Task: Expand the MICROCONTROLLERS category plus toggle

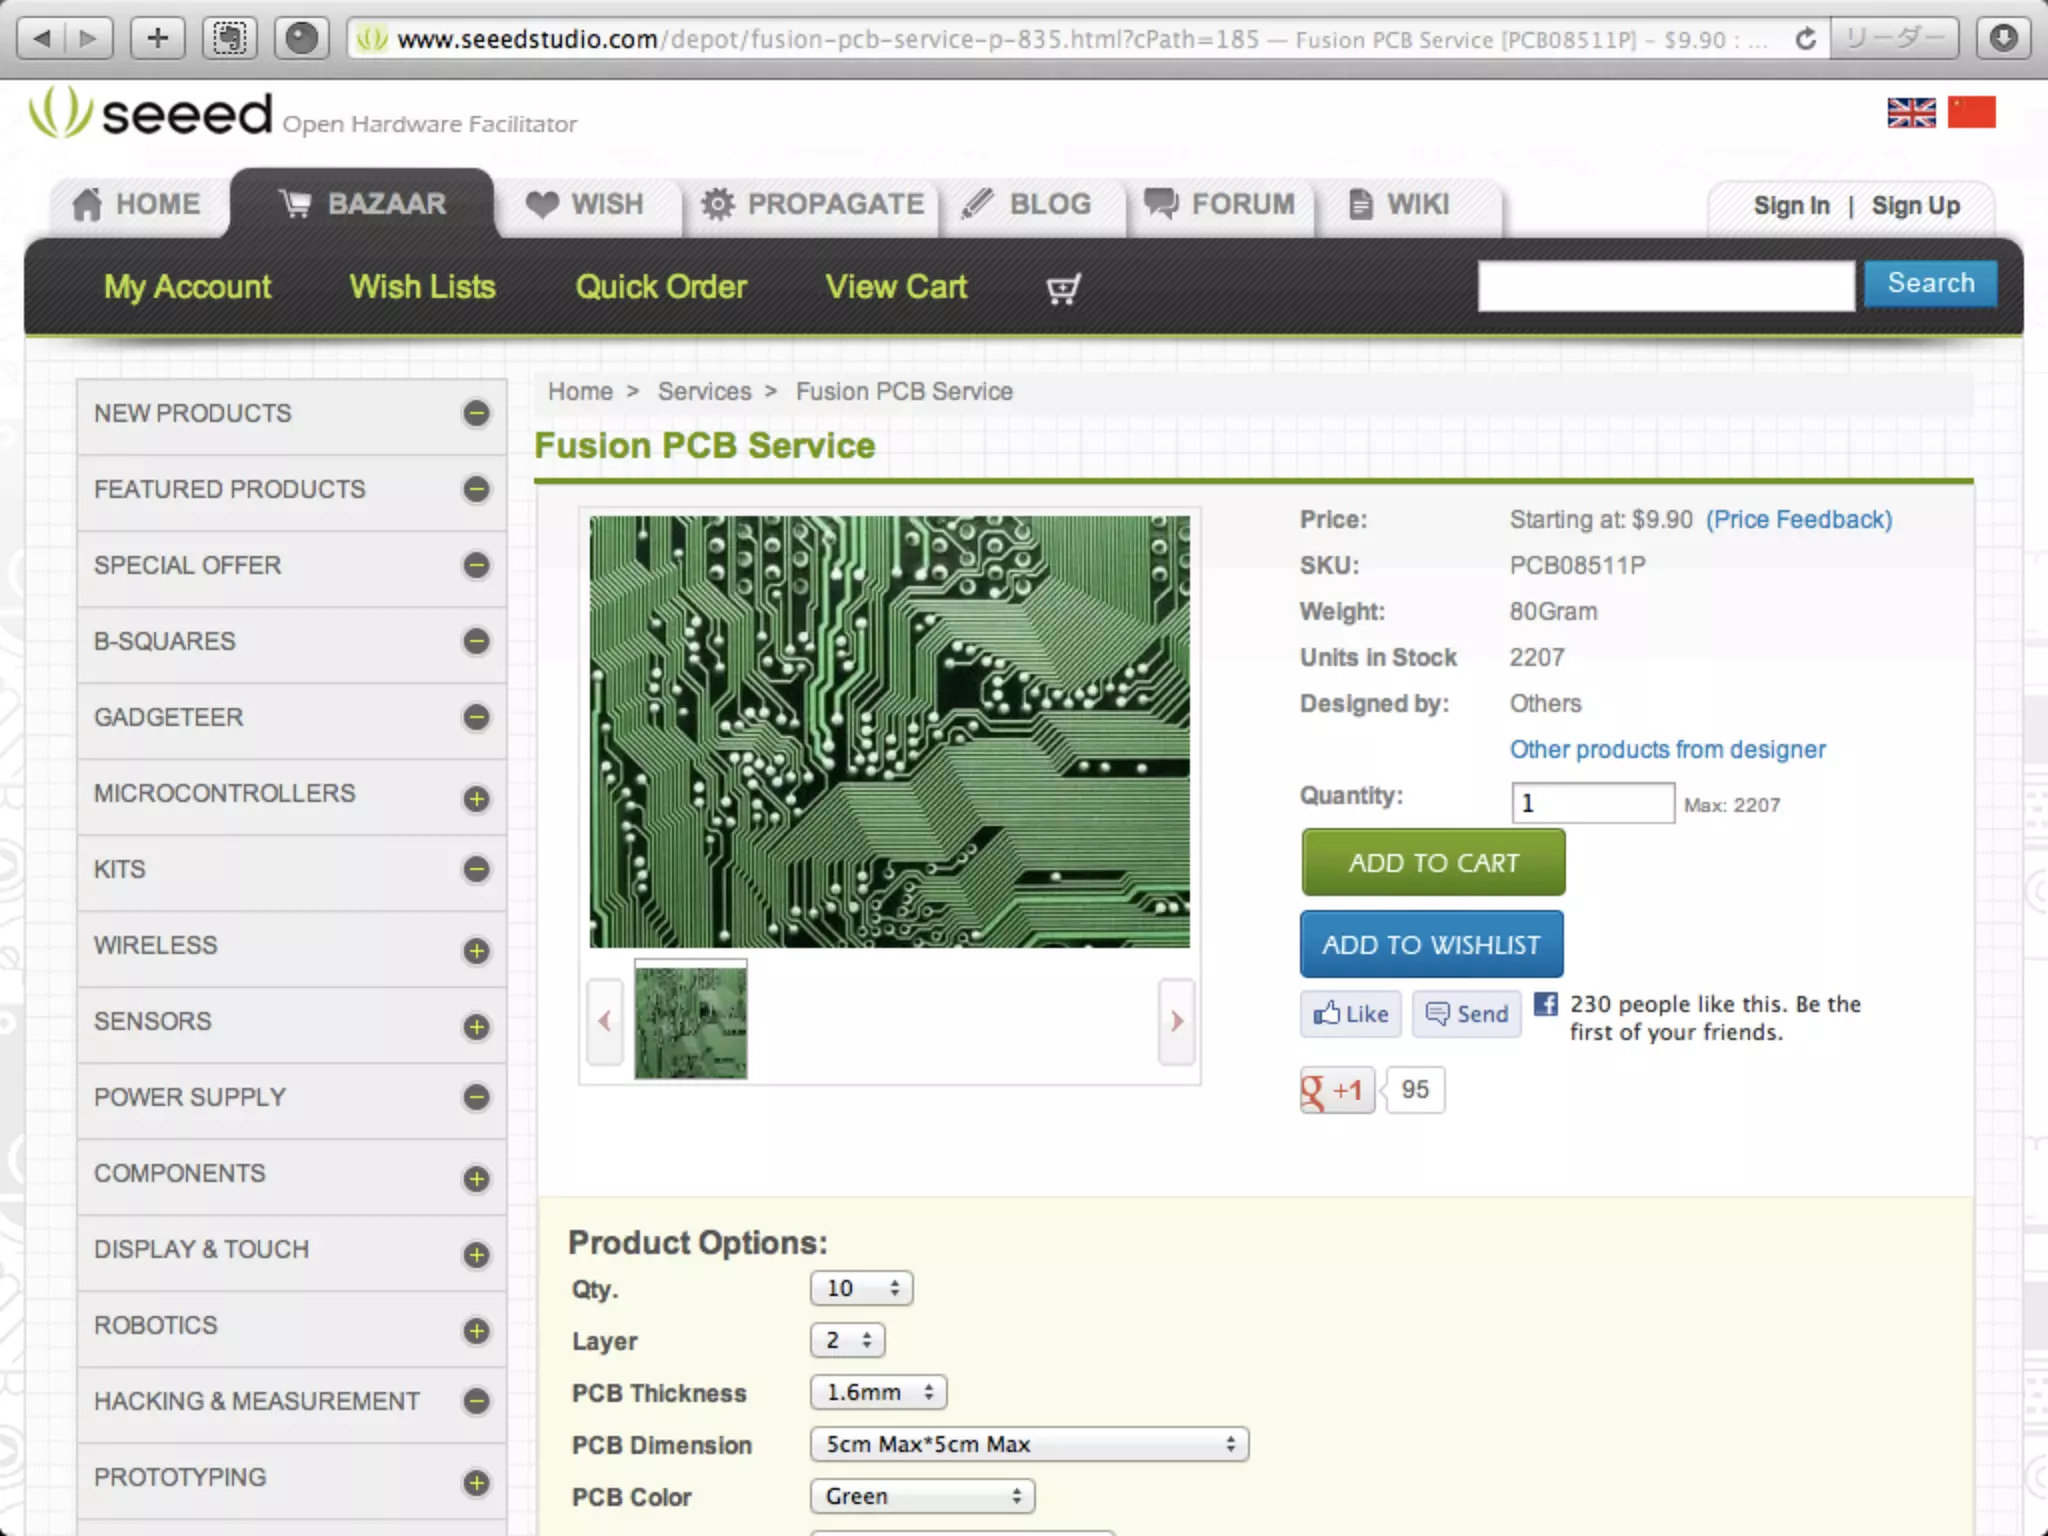Action: click(476, 798)
